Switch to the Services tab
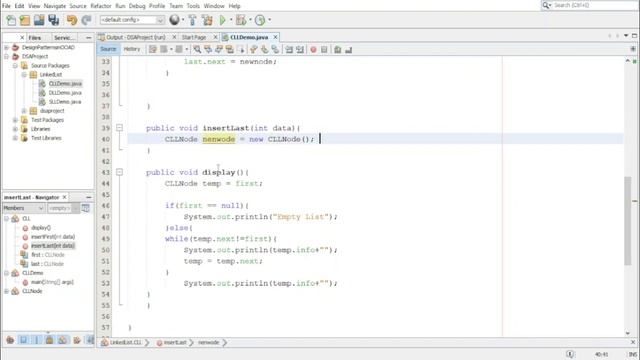Image resolution: width=640 pixels, height=360 pixels. click(x=64, y=38)
